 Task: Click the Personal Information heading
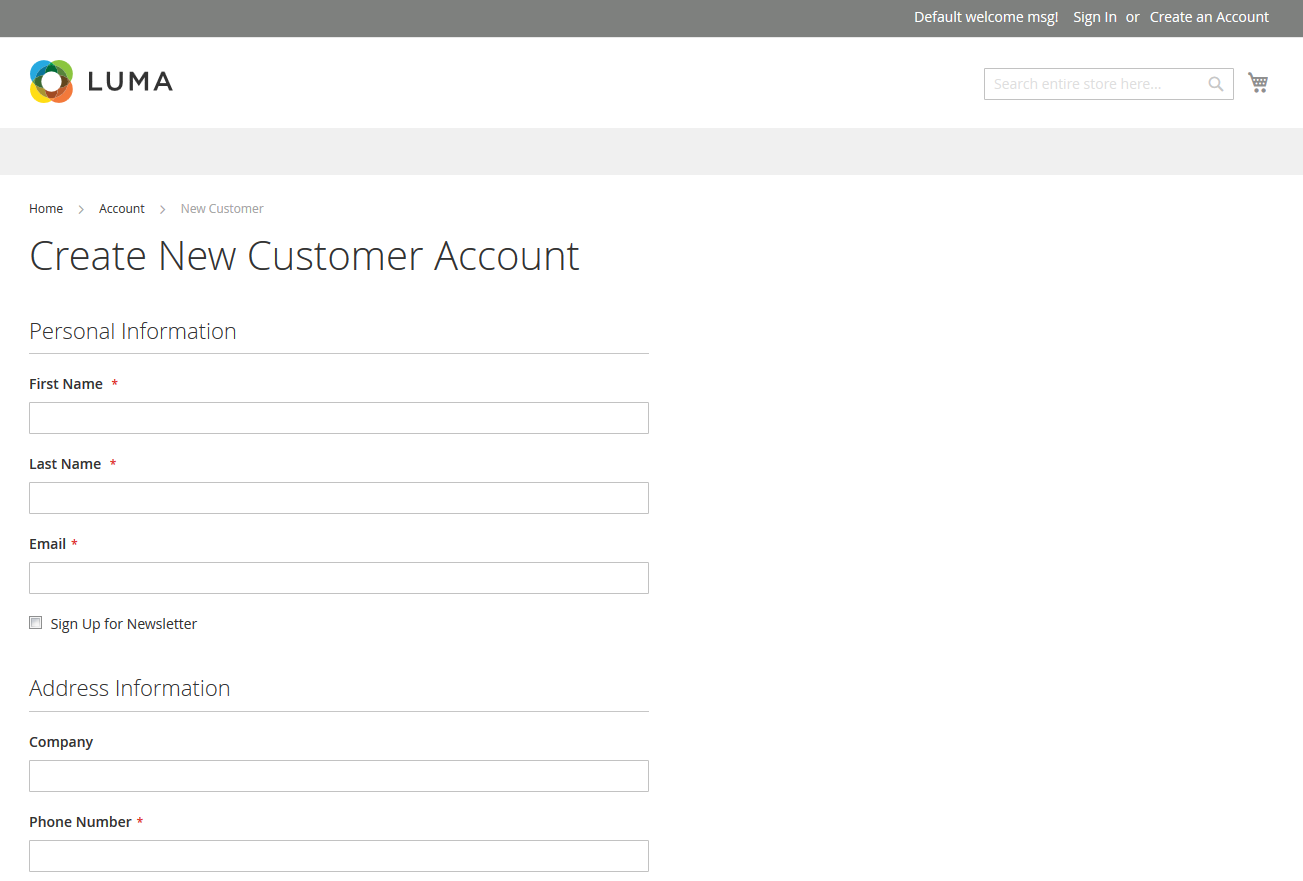pyautogui.click(x=133, y=331)
